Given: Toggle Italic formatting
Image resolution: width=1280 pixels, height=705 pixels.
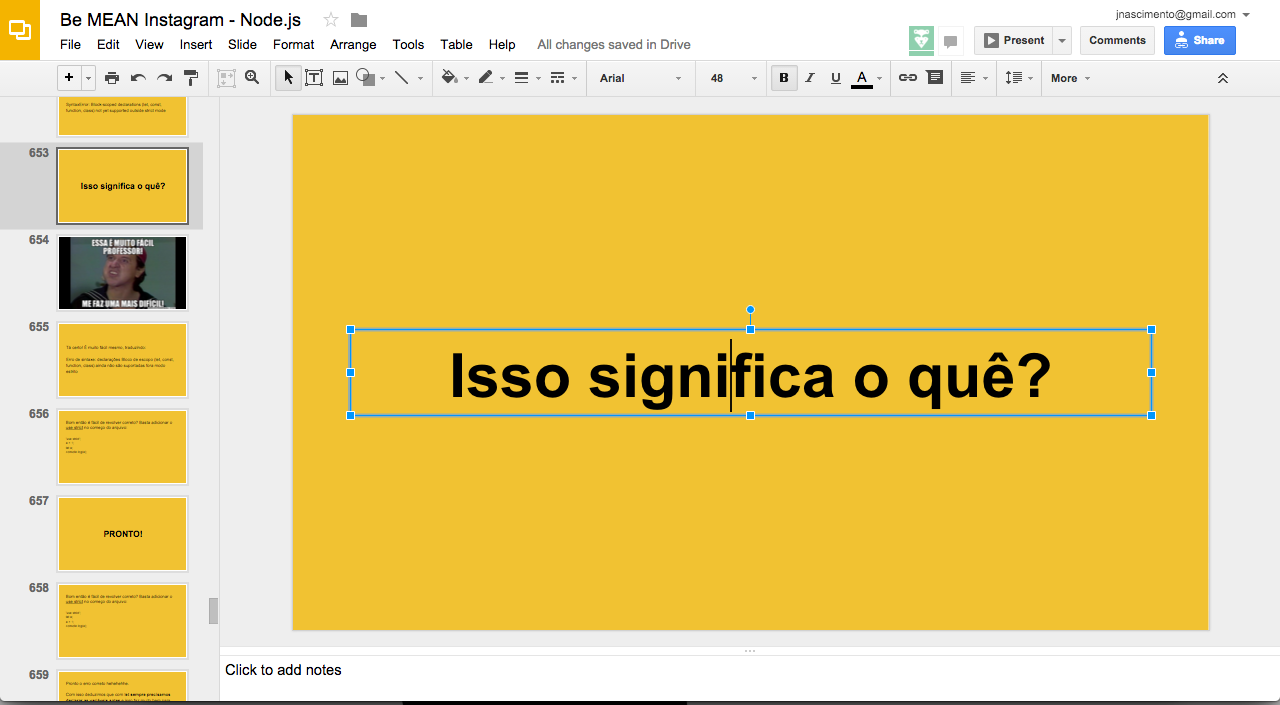Looking at the screenshot, I should point(810,78).
